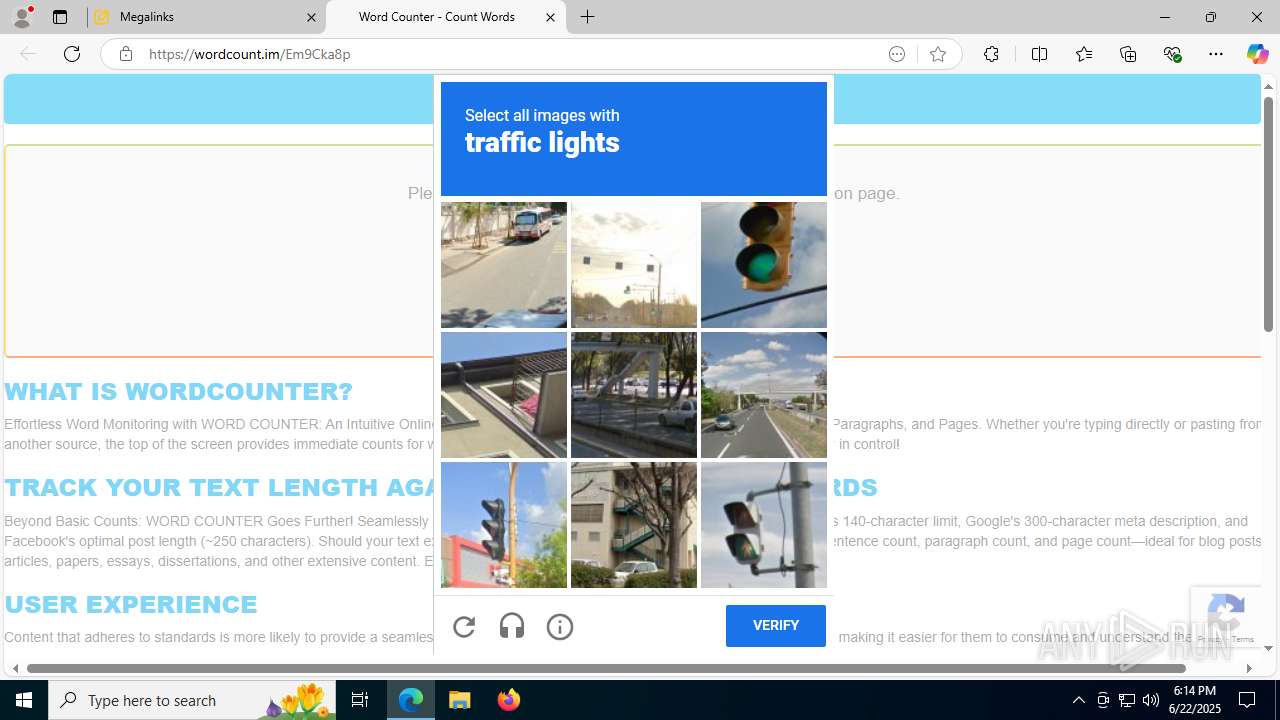
Task: Open Settings and more menu
Action: (1216, 54)
